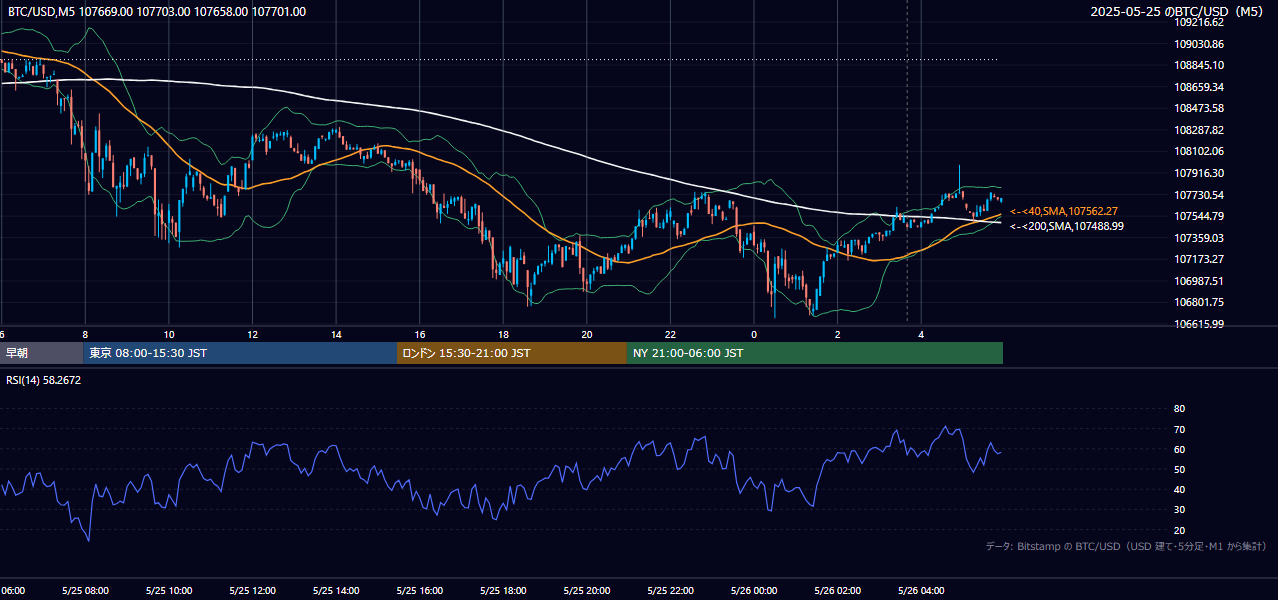Viewport: 1278px width, 600px height.
Task: Select the ロンドン 15:30-21:00 JST session bar
Action: pos(512,353)
